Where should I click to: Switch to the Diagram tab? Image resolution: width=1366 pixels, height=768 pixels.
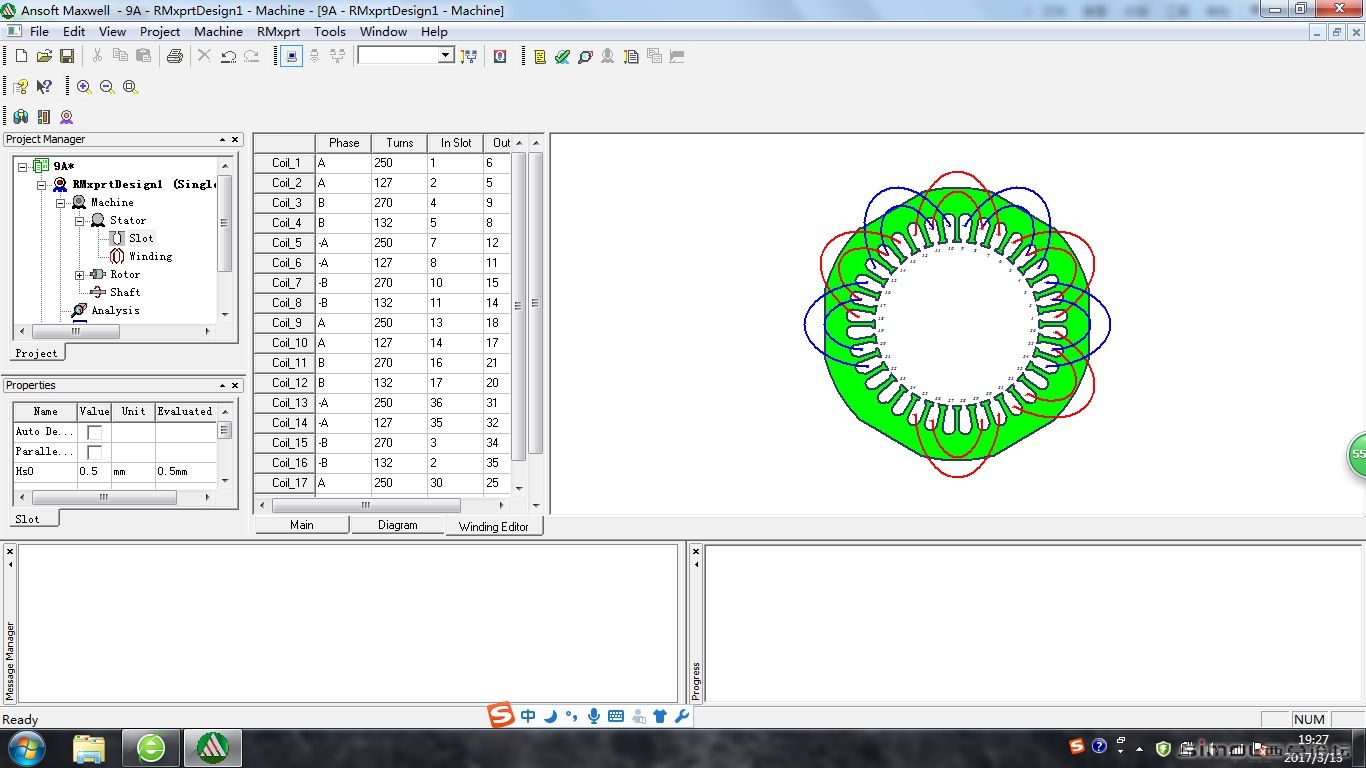398,525
